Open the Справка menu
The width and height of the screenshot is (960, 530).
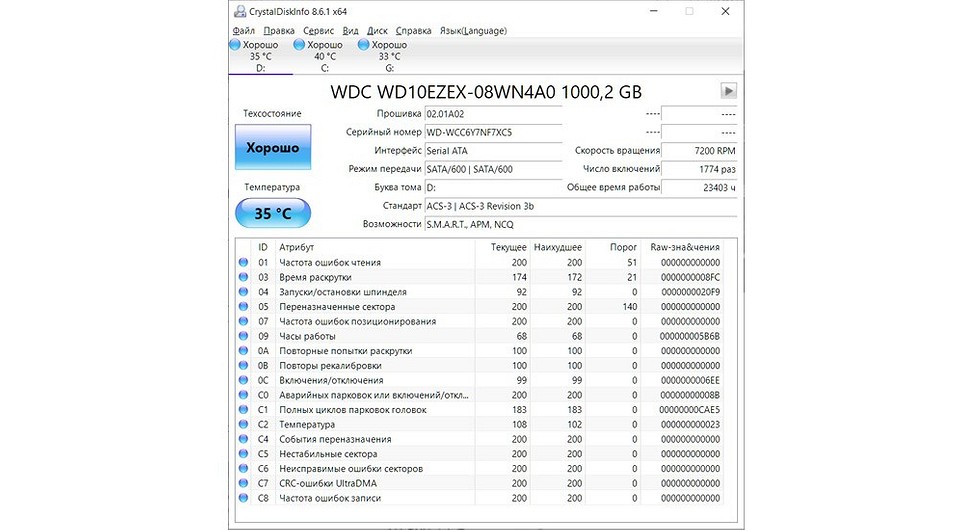coord(413,31)
